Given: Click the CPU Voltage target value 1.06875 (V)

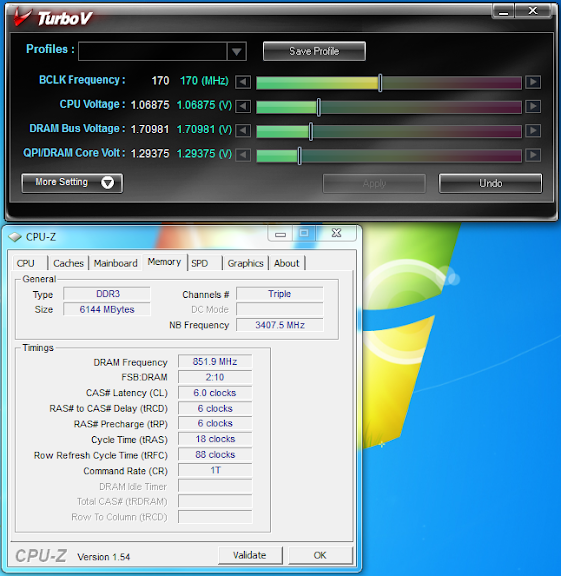Looking at the screenshot, I should pos(204,105).
